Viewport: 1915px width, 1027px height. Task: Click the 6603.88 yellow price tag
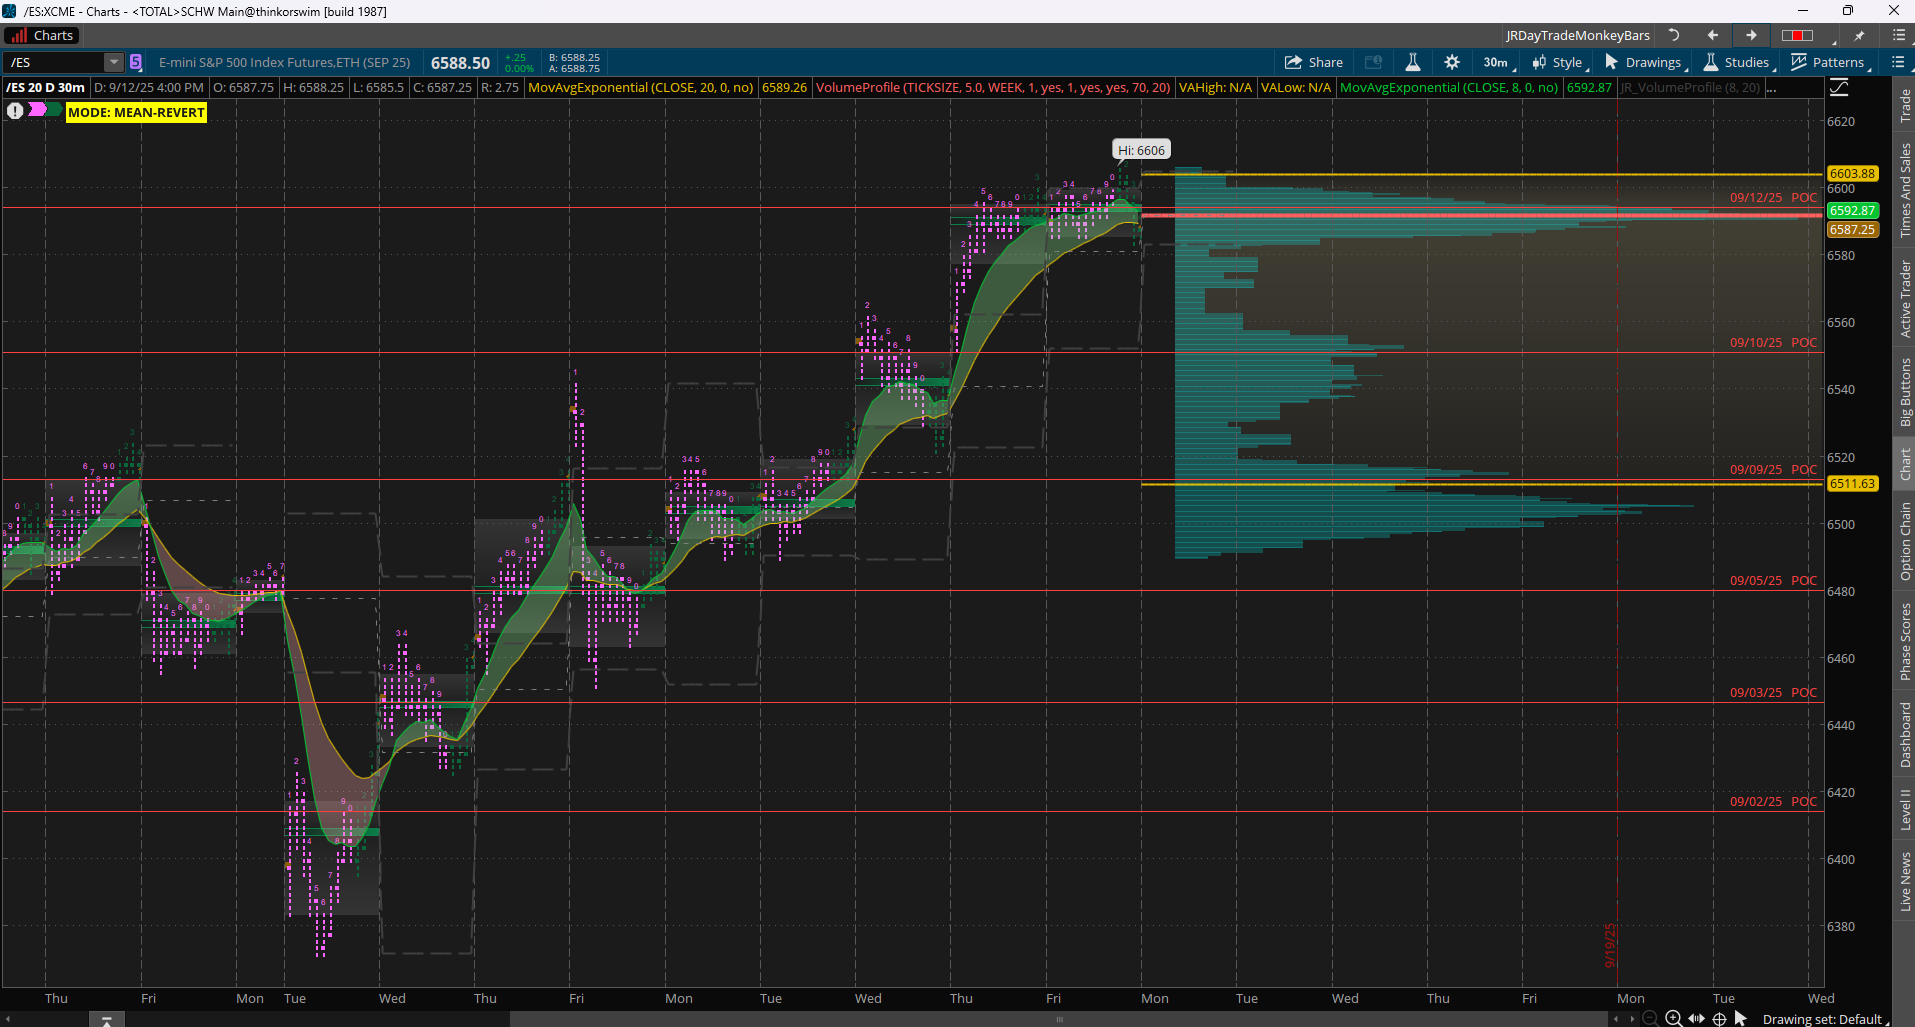(x=1852, y=173)
